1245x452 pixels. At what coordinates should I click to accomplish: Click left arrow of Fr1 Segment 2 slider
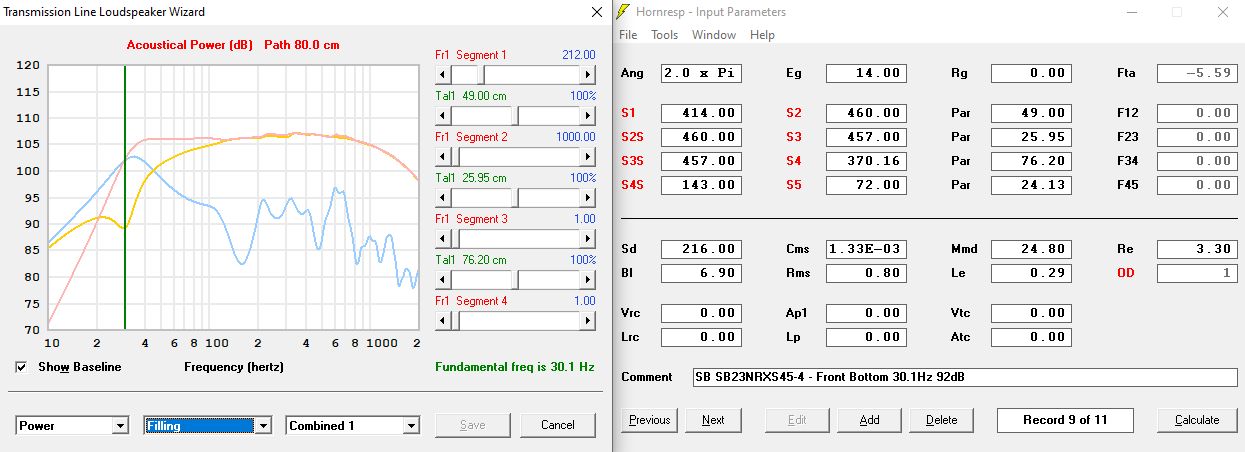(x=444, y=156)
